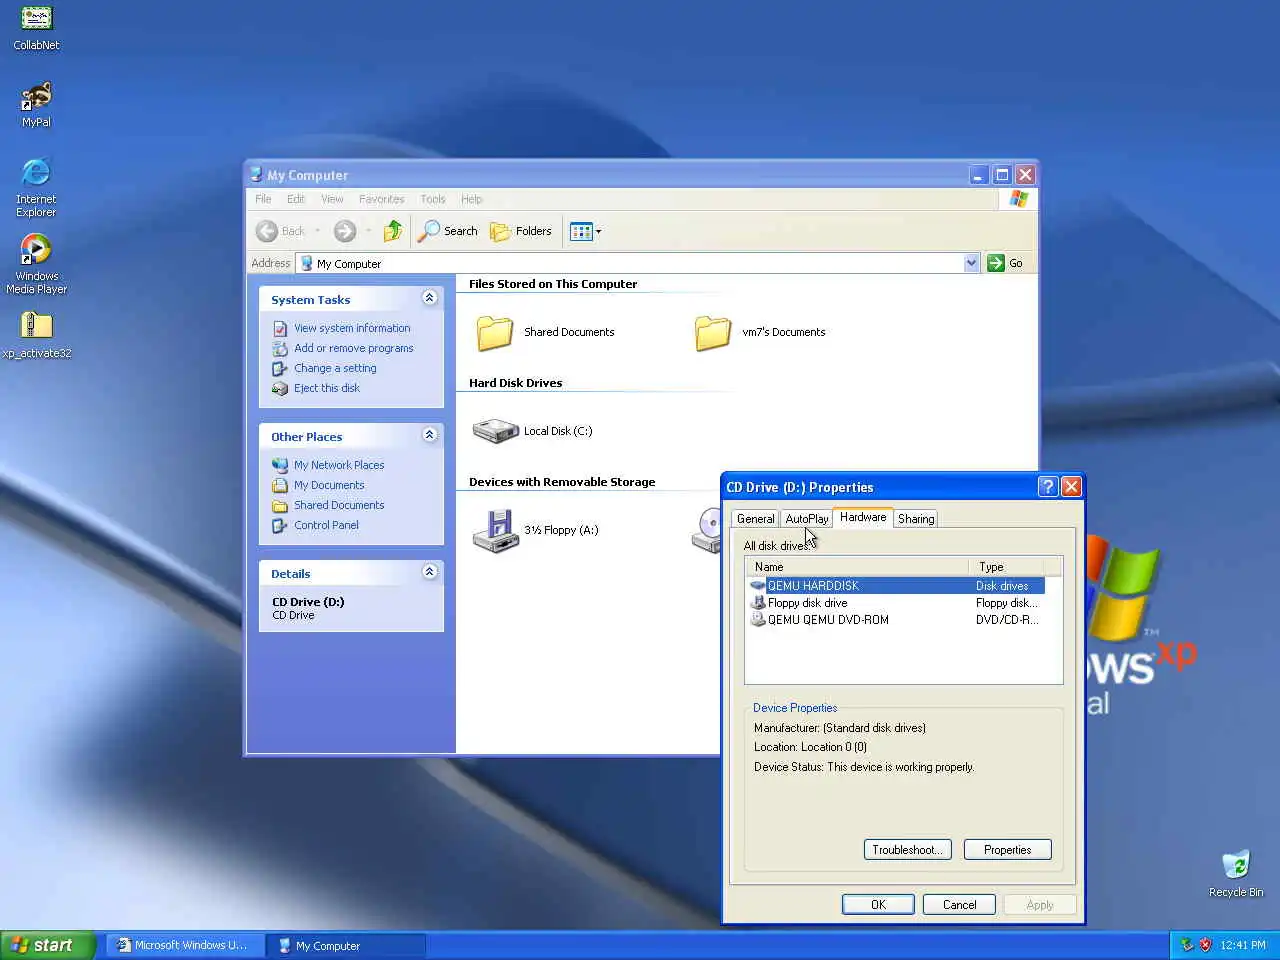This screenshot has height=960, width=1280.
Task: Switch to the Hardware tab
Action: point(863,517)
